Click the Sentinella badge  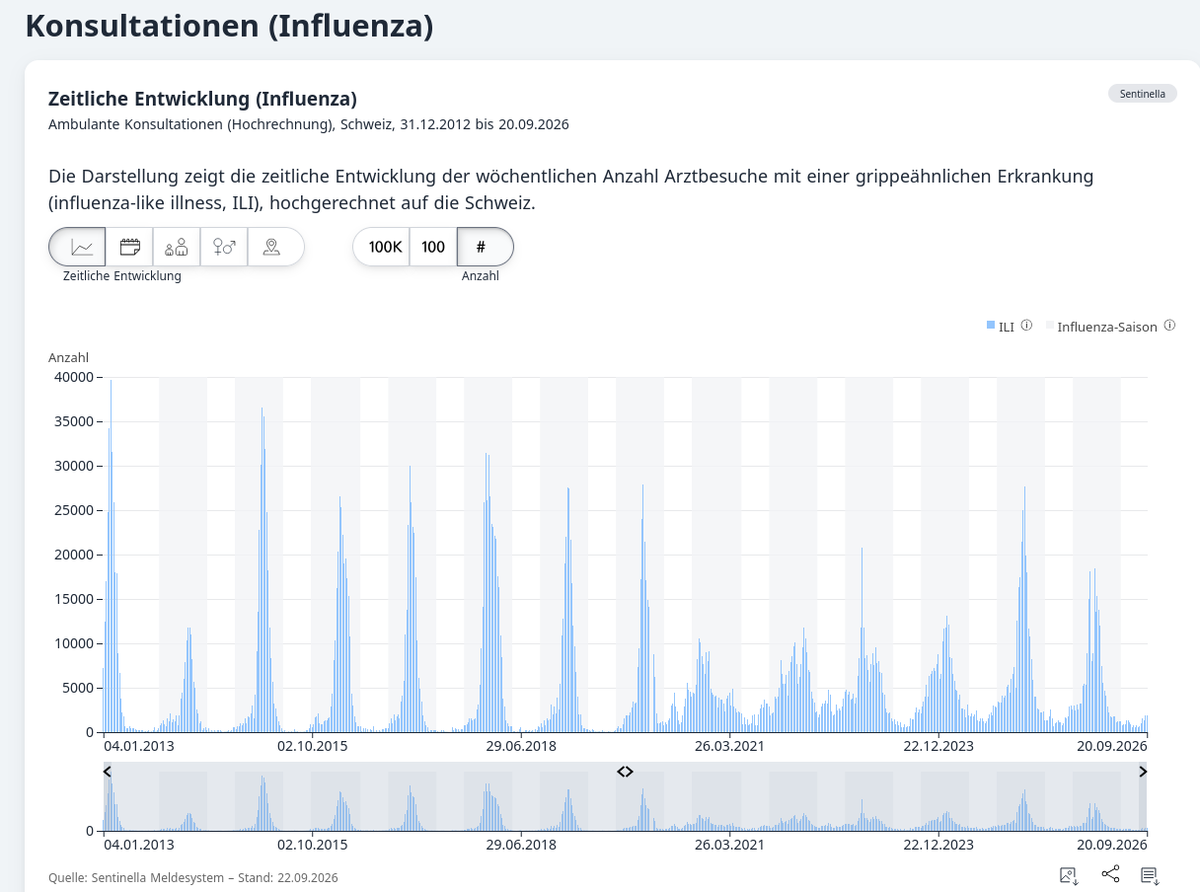[x=1142, y=94]
